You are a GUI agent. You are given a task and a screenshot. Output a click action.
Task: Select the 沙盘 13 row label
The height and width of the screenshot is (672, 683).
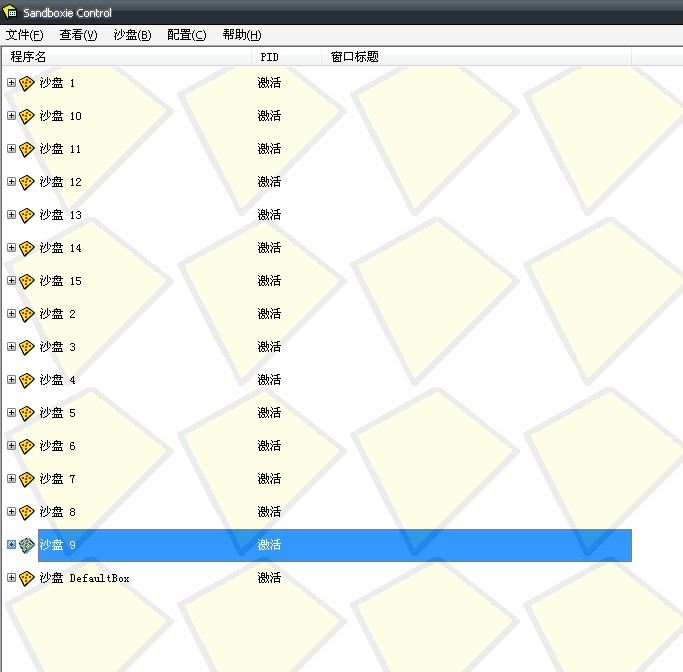61,215
